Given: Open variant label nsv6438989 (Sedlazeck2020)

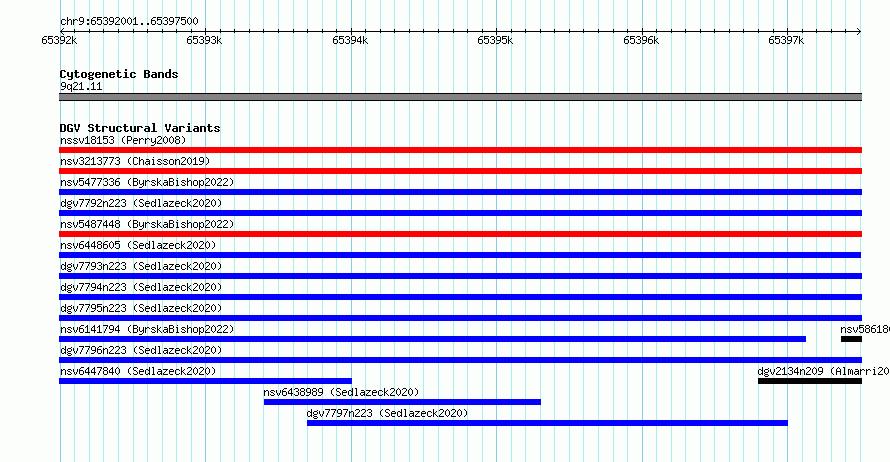Looking at the screenshot, I should (x=341, y=392).
